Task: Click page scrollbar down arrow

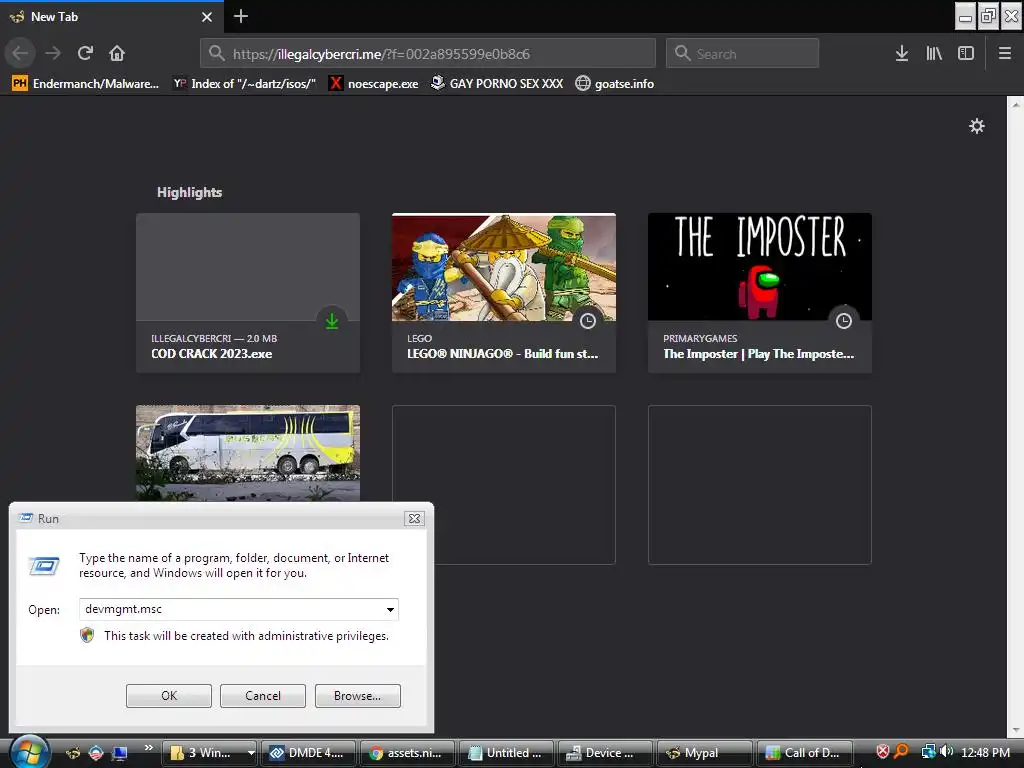Action: pyautogui.click(x=1016, y=729)
